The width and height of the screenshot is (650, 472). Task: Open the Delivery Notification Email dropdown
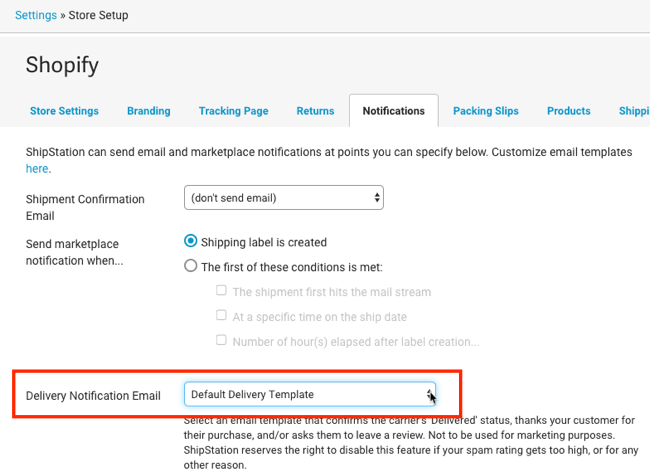click(310, 394)
